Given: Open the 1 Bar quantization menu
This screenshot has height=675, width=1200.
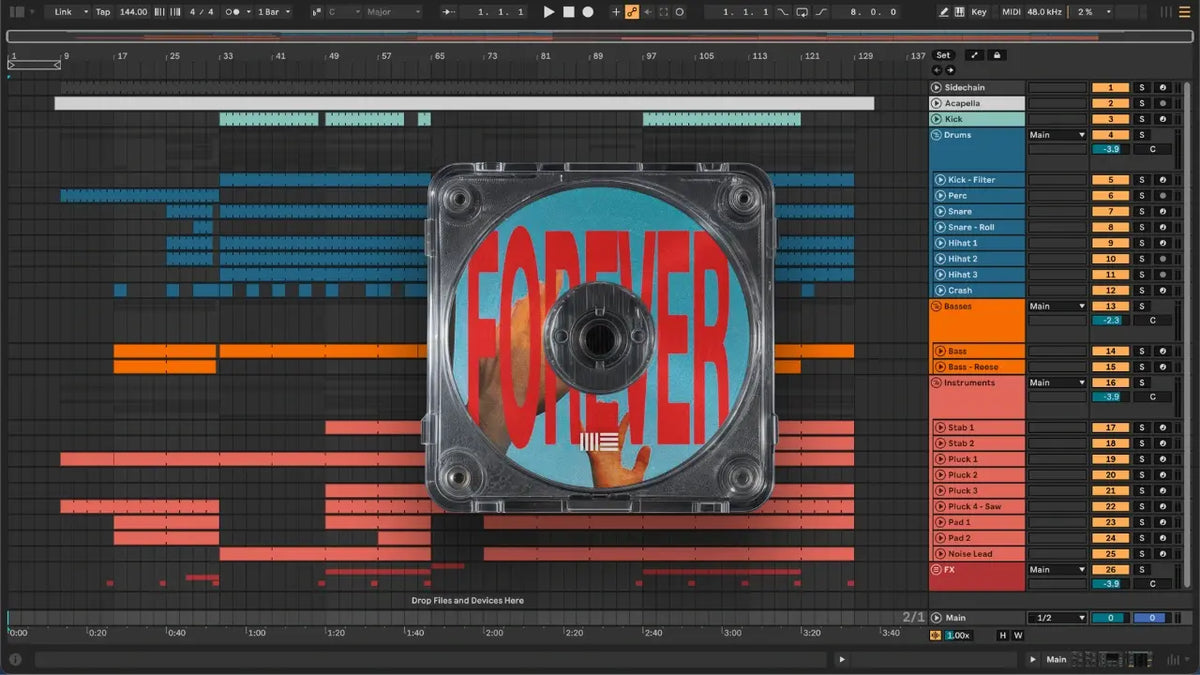Looking at the screenshot, I should [x=273, y=12].
